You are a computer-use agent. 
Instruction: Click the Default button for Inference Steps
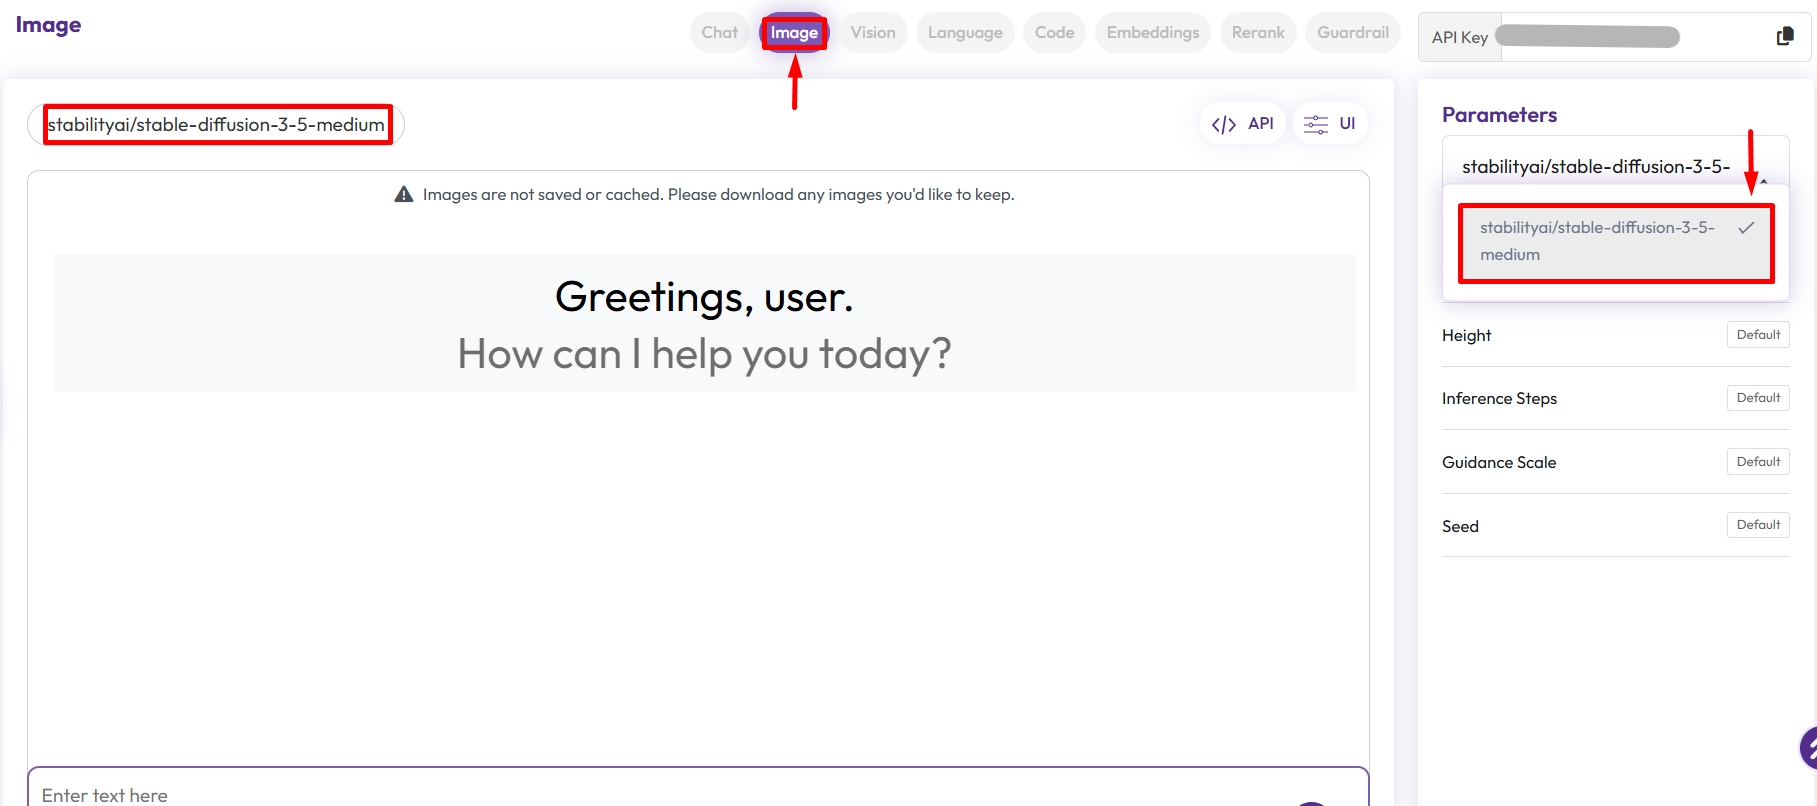click(x=1757, y=398)
